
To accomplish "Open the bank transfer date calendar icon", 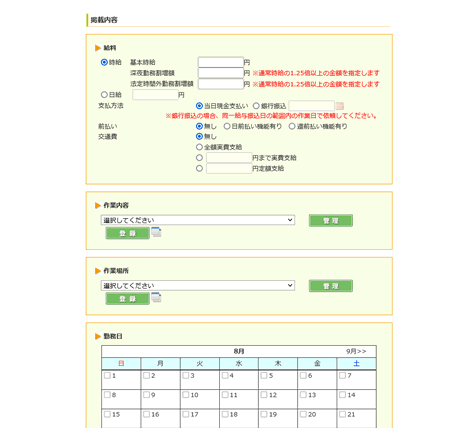I will [340, 106].
